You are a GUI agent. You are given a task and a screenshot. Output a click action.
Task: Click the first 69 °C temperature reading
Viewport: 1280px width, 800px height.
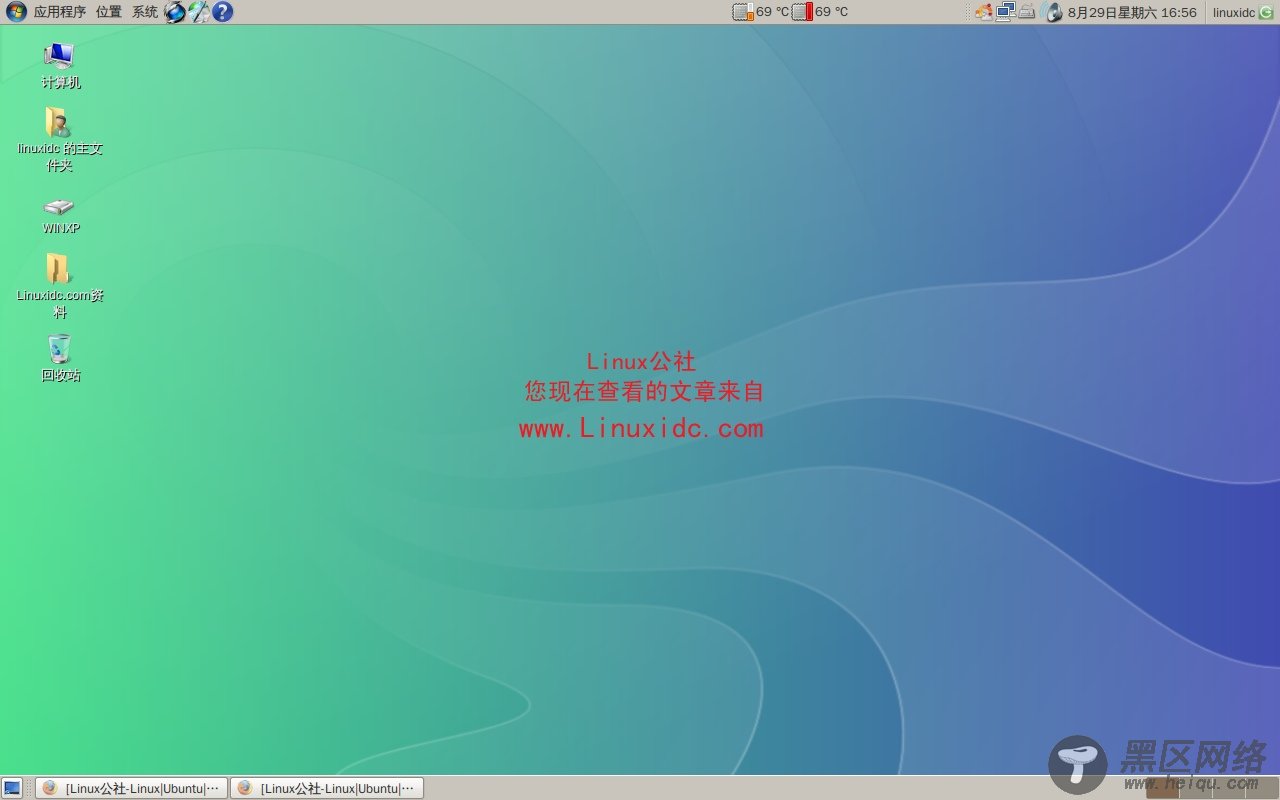tap(772, 12)
